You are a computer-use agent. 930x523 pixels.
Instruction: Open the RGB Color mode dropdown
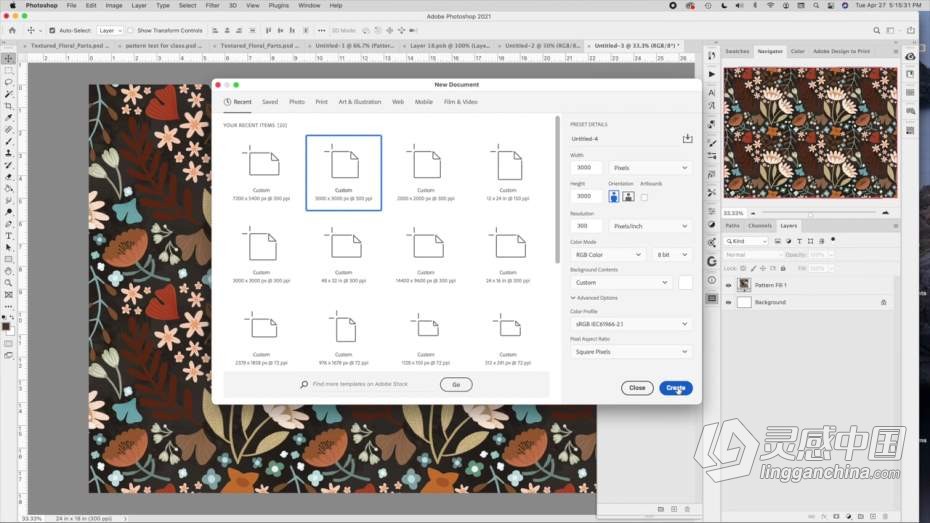(x=607, y=255)
